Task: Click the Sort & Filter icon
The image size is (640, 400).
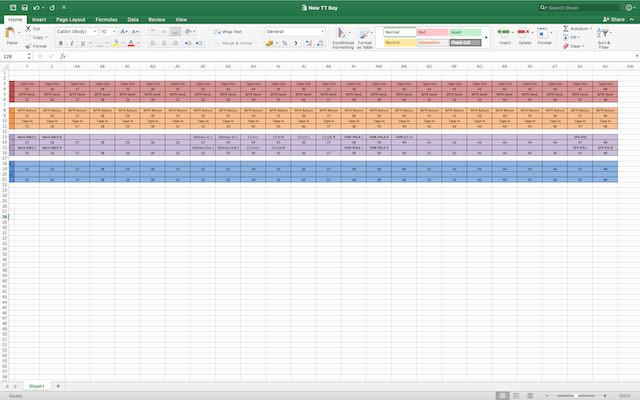Action: [604, 36]
